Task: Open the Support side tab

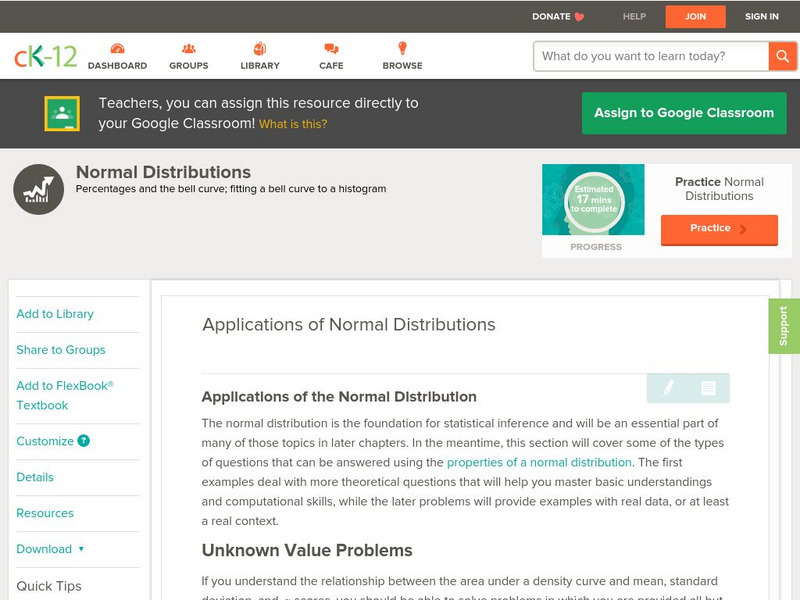Action: [783, 326]
